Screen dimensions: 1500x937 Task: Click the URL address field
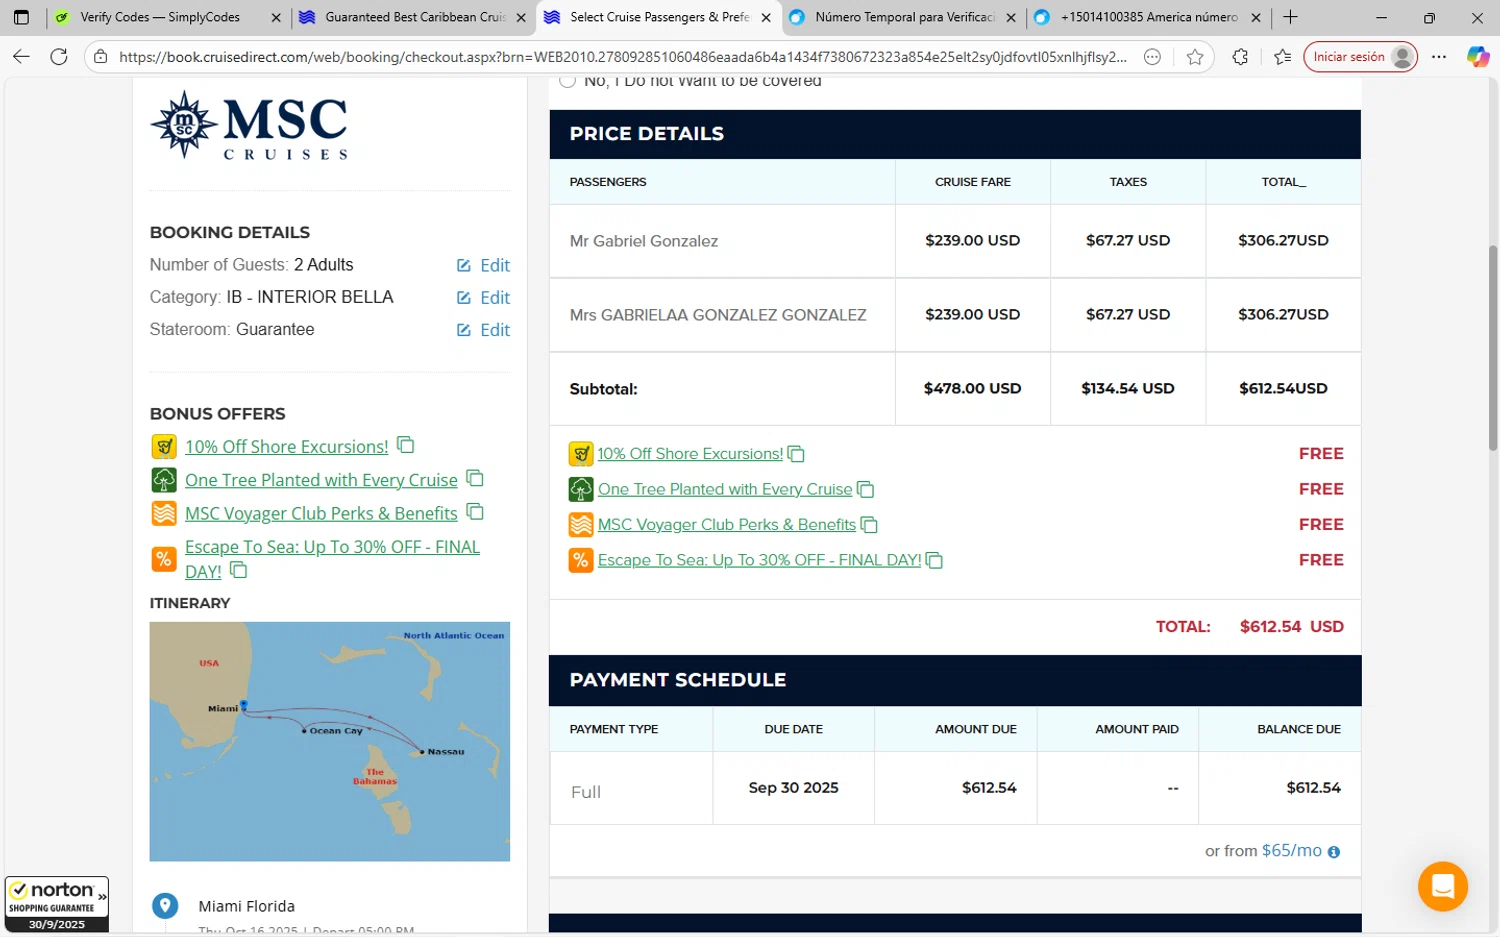[622, 57]
